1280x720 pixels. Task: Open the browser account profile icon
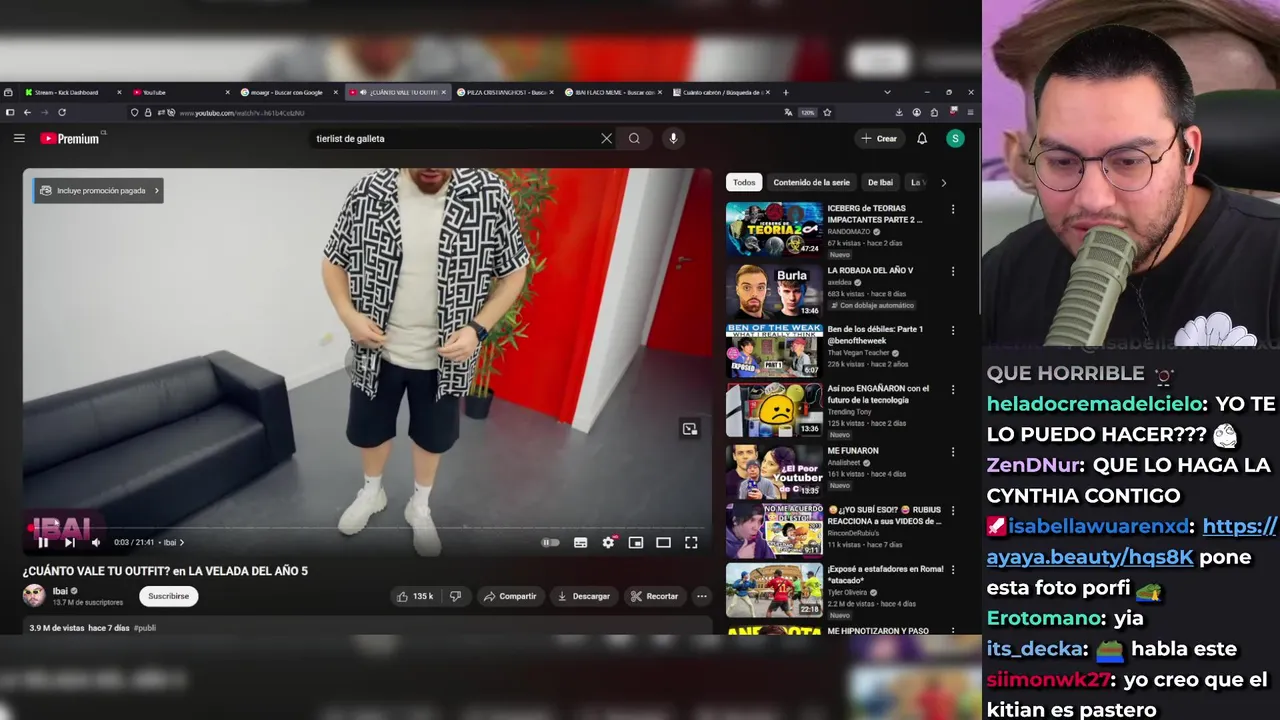click(x=916, y=112)
